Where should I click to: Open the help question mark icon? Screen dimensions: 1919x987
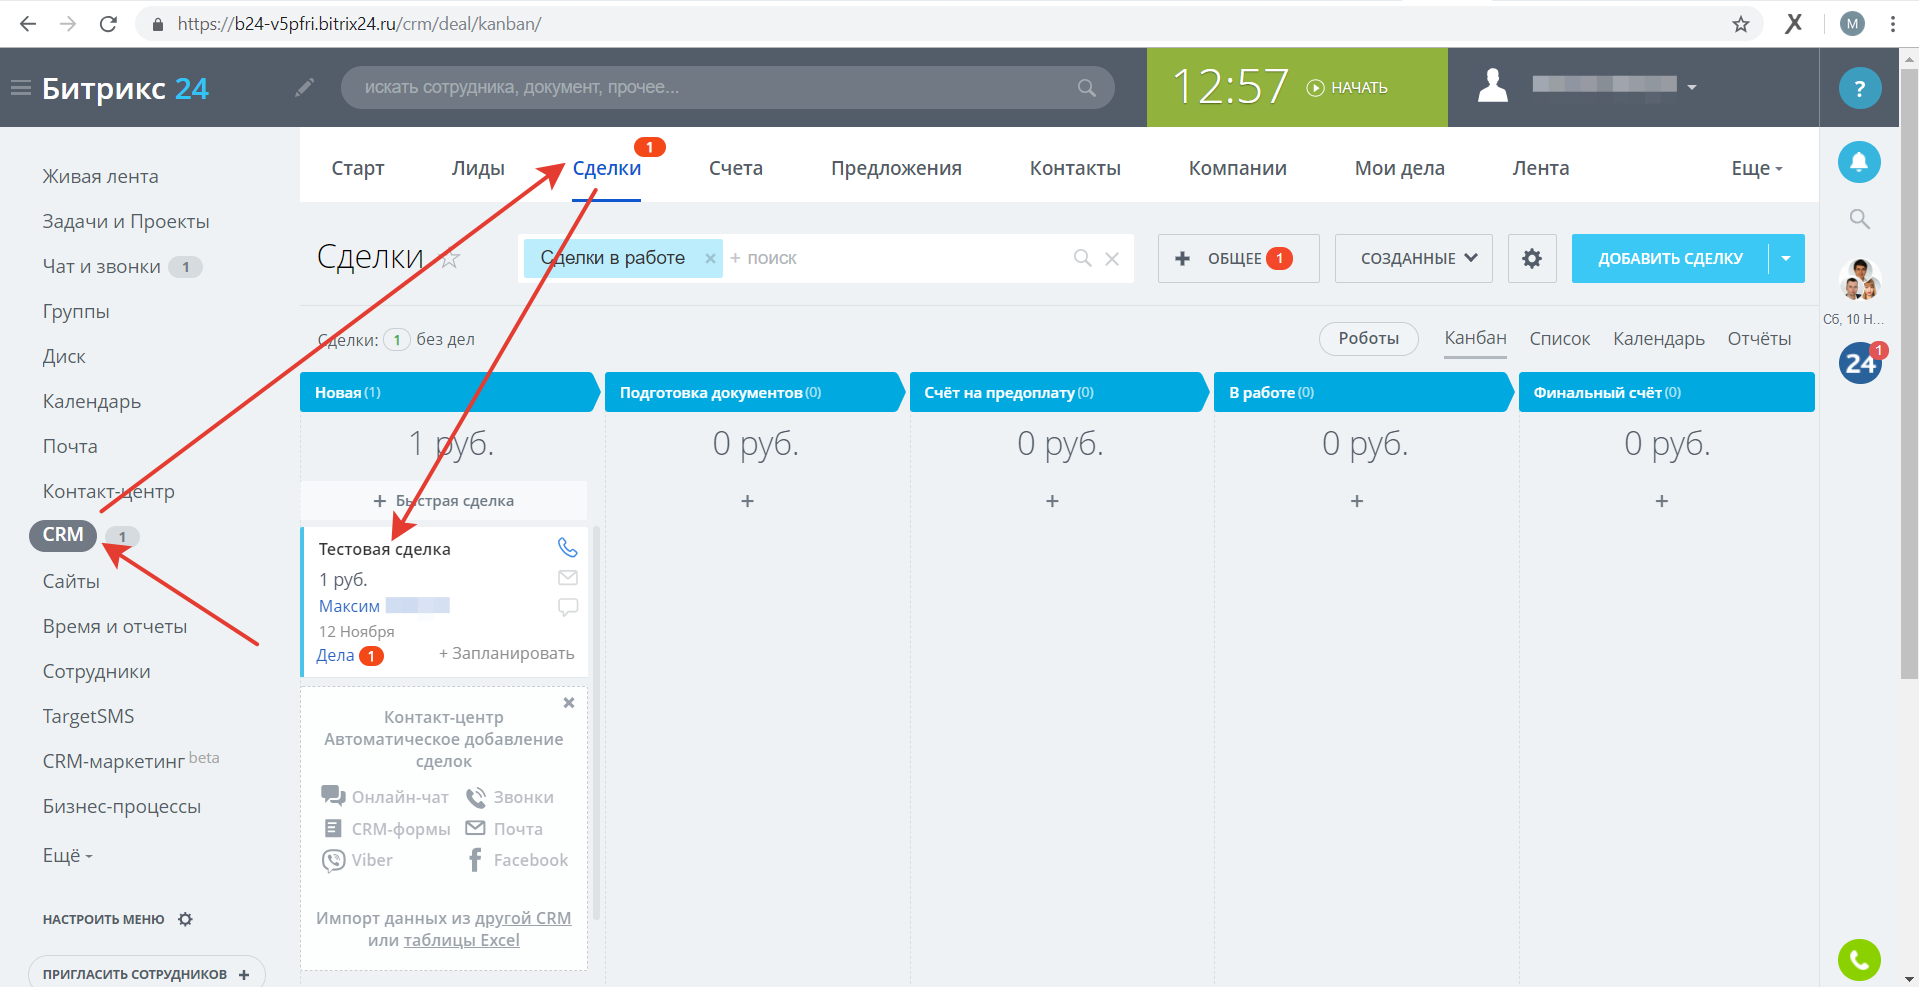tap(1859, 88)
